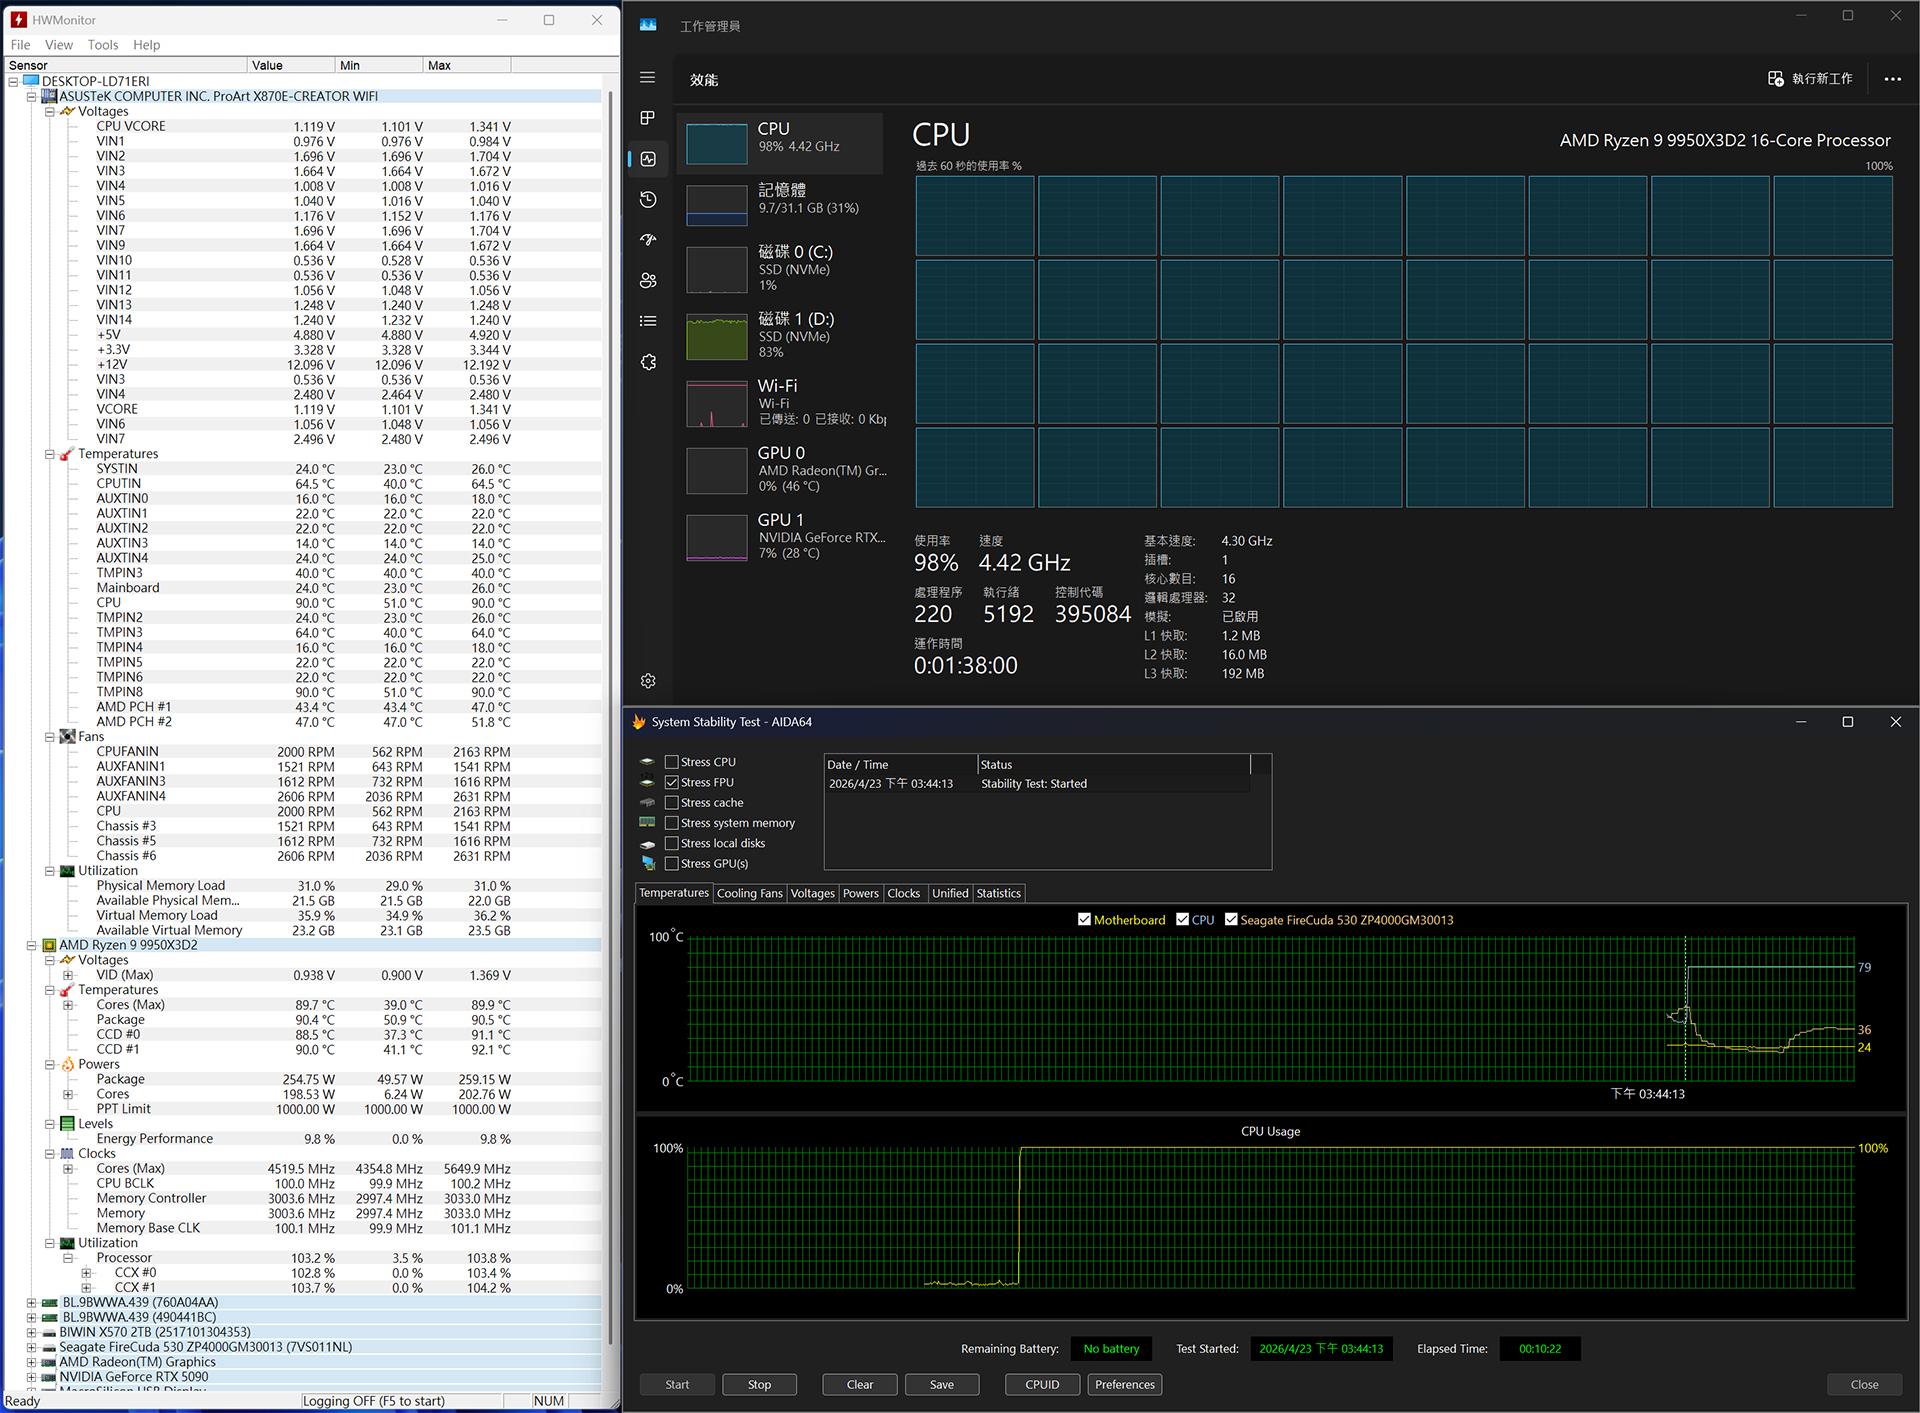1920x1413 pixels.
Task: Open the Tools menu in HWMonitor
Action: [102, 45]
